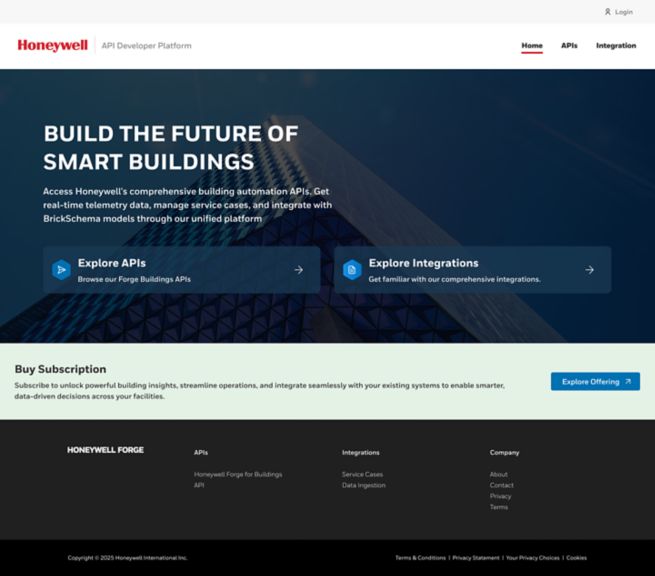The height and width of the screenshot is (576, 655).
Task: Open the Contact footer link
Action: [501, 485]
